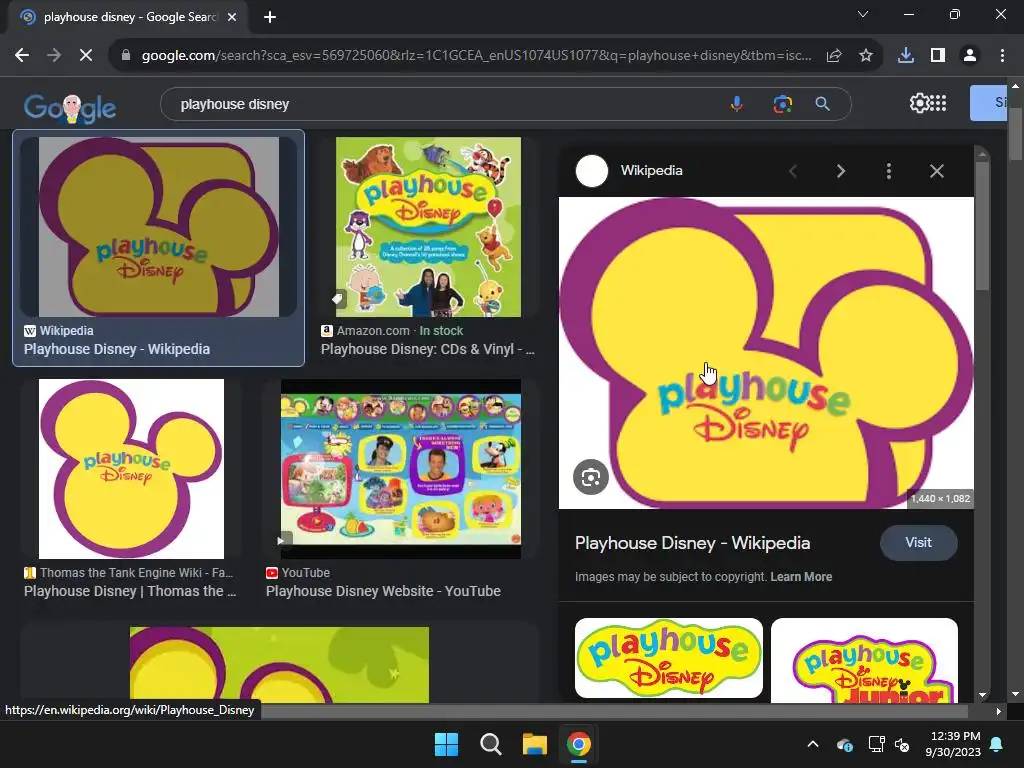This screenshot has height=768, width=1024.
Task: Open Windows taskbar search
Action: point(490,744)
